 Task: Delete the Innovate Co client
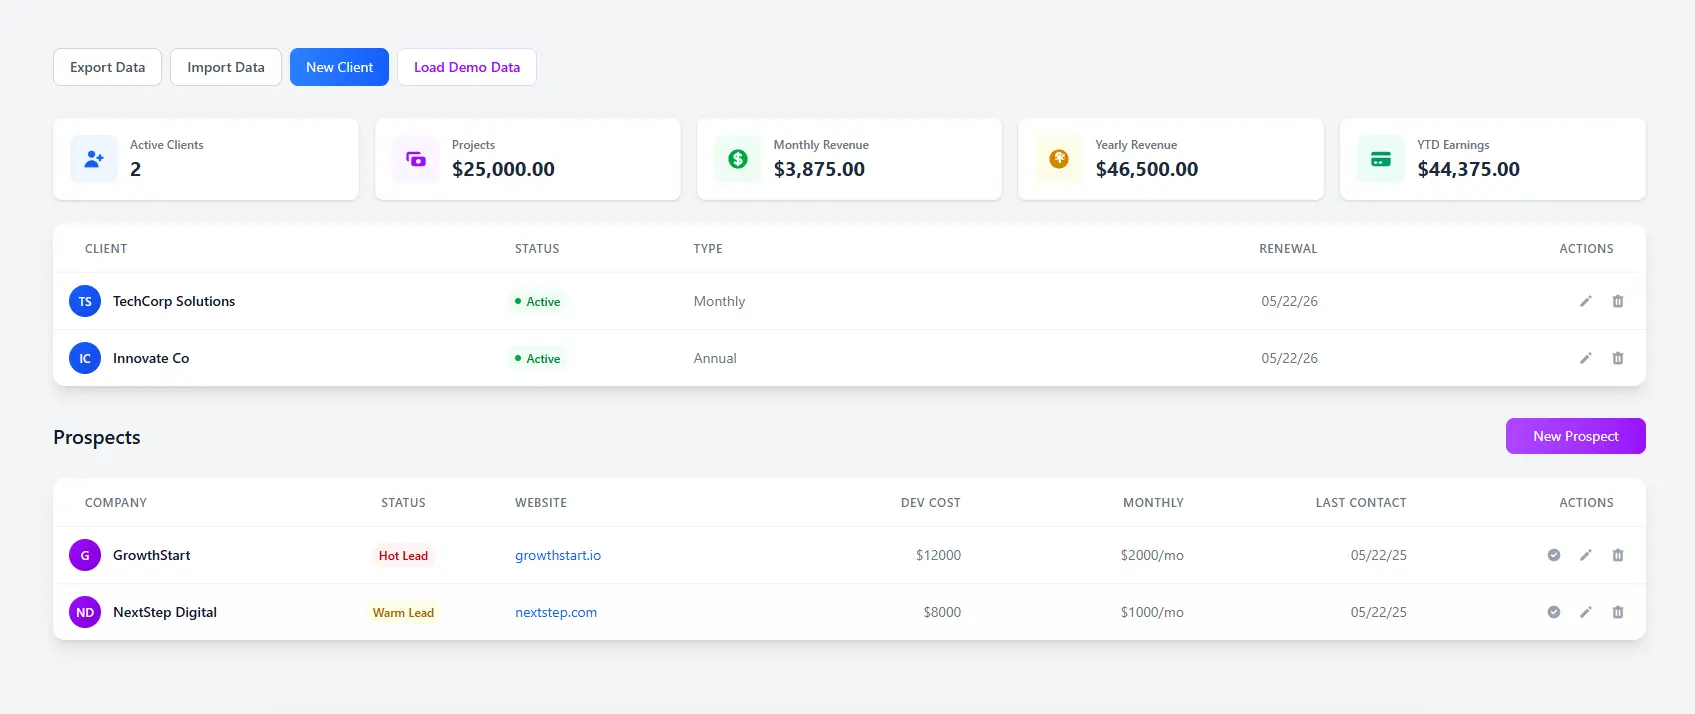tap(1617, 358)
